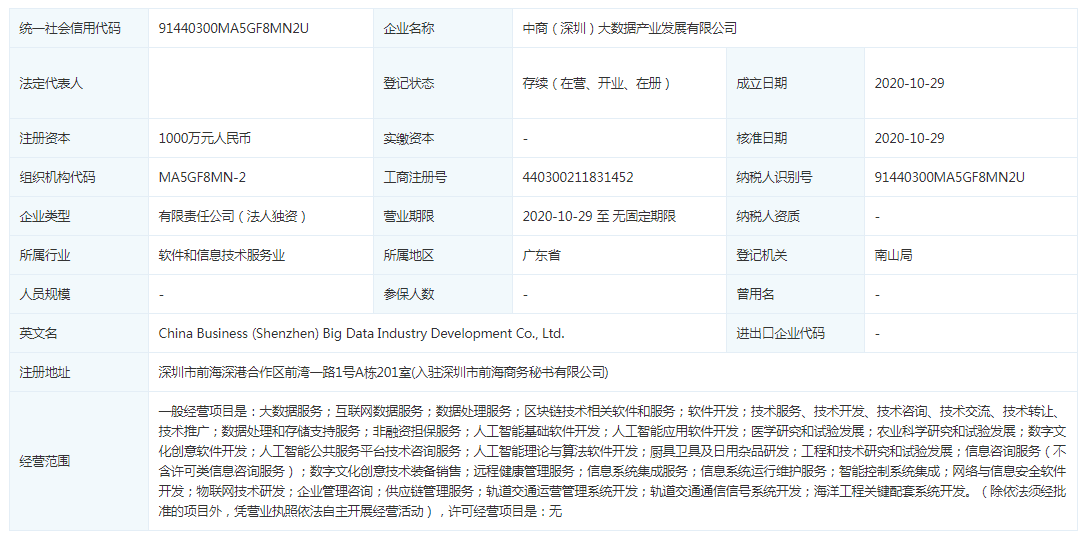1091x547 pixels.
Task: Click the 英文名 label
Action: pyautogui.click(x=38, y=333)
